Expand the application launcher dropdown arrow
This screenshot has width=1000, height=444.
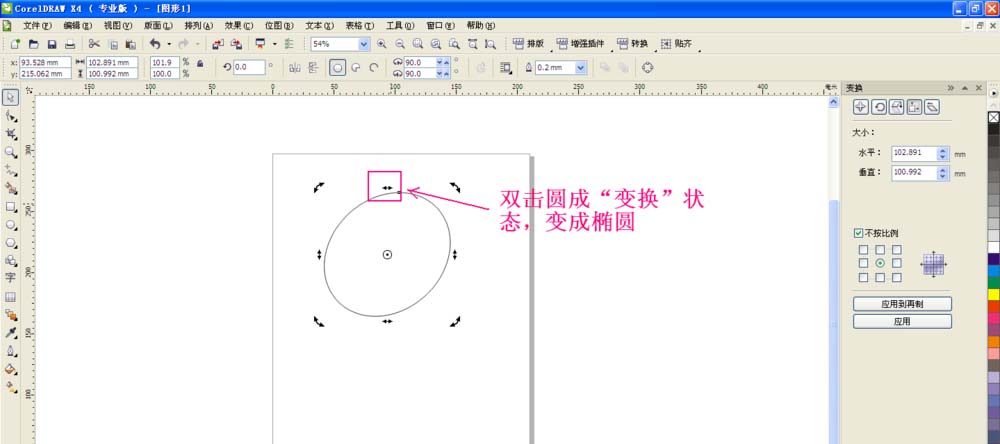coord(275,44)
